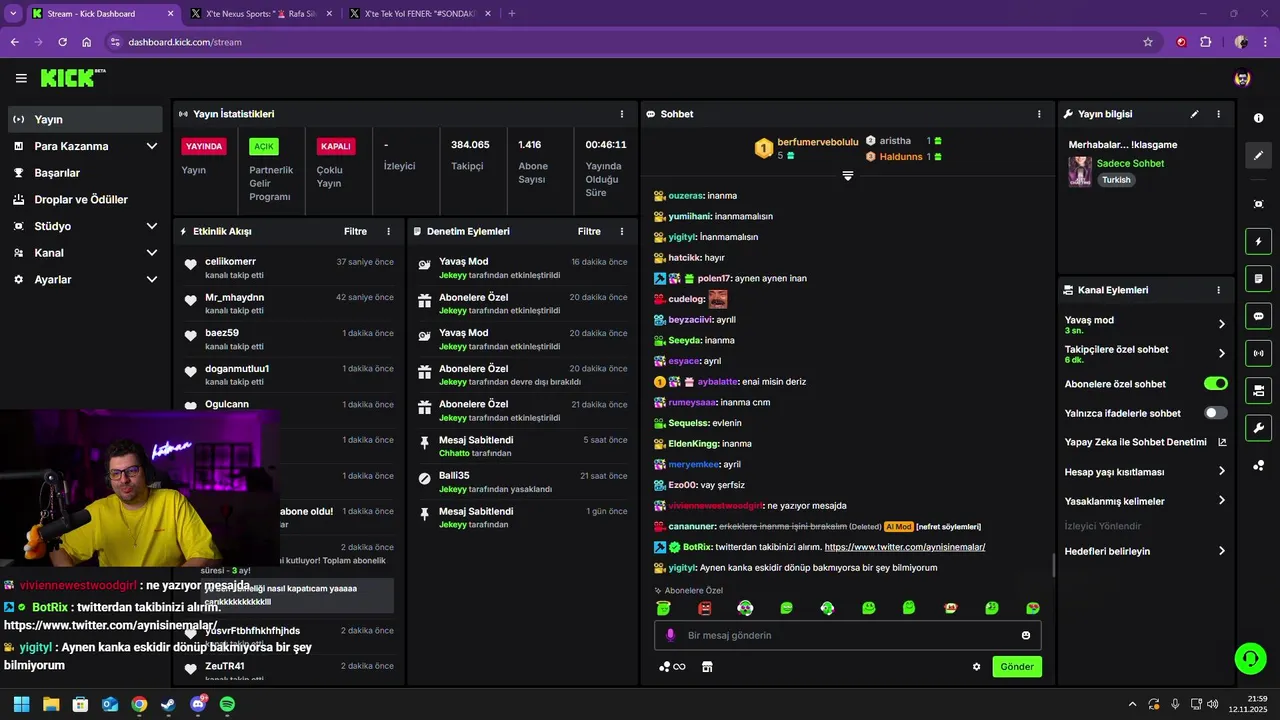1280x720 pixels.
Task: Open Yavaş mod settings chevron
Action: (1221, 324)
